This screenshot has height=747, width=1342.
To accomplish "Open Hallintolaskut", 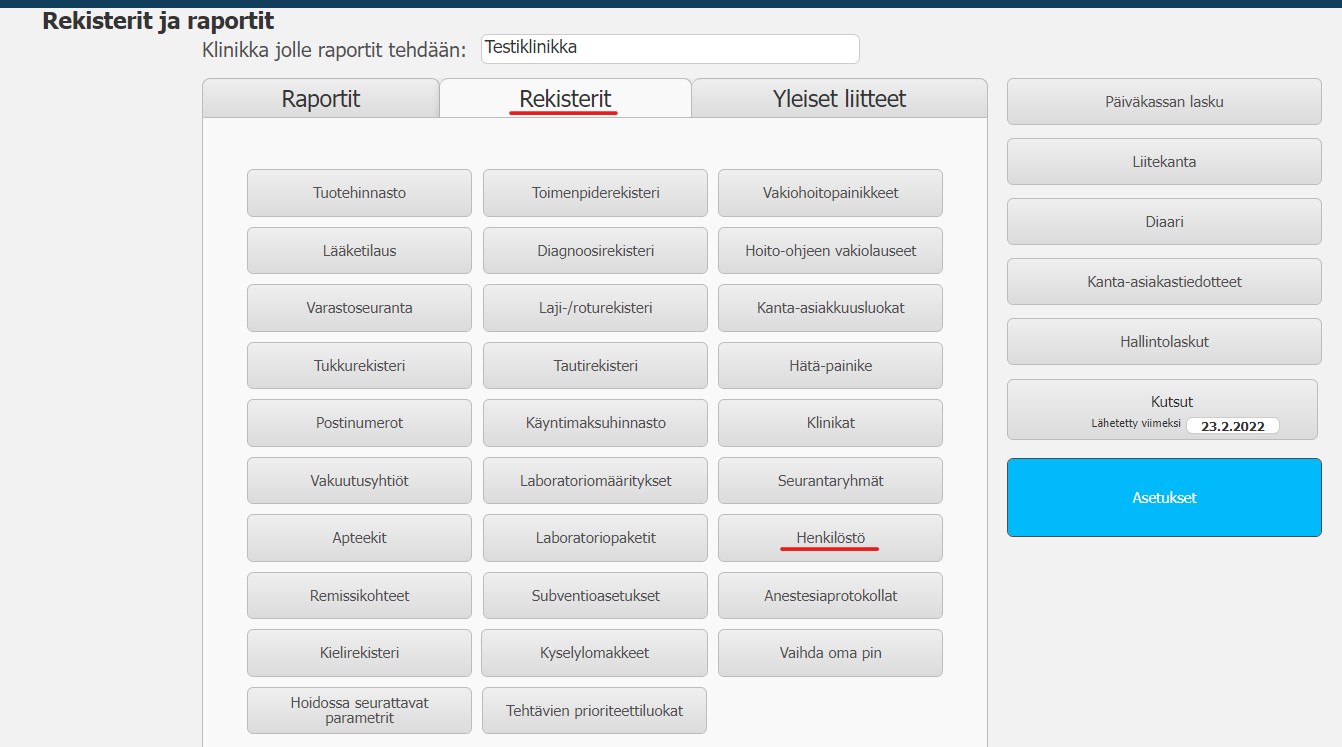I will (x=1164, y=342).
